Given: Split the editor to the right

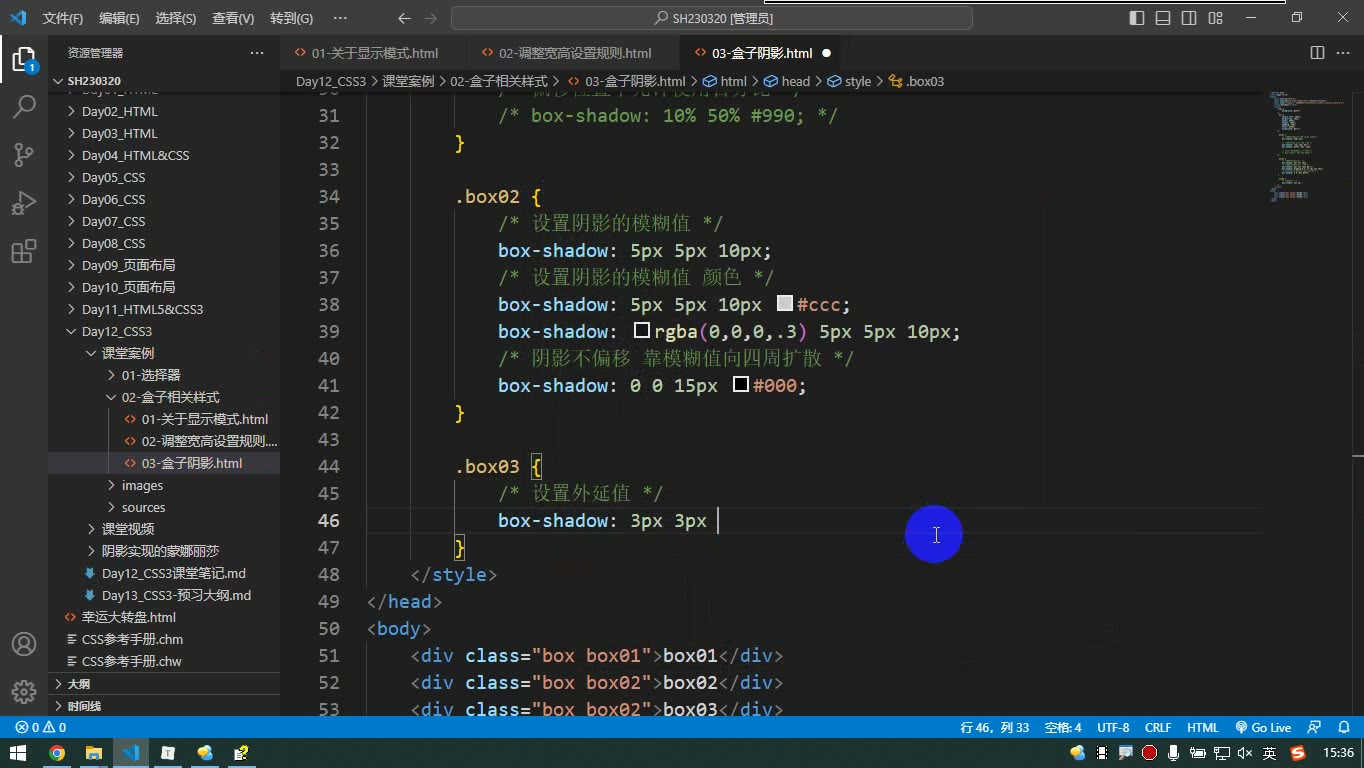Looking at the screenshot, I should tap(1317, 53).
